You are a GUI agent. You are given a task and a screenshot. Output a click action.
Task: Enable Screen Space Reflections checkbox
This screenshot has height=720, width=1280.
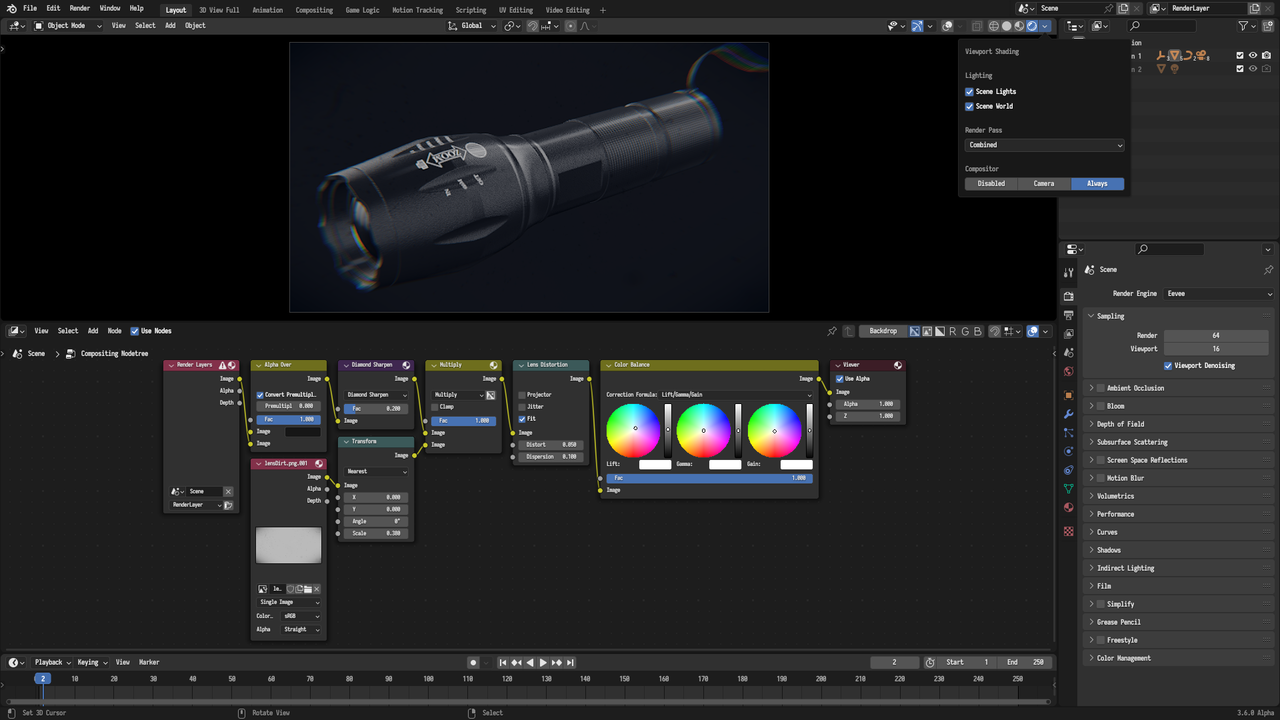click(1101, 460)
